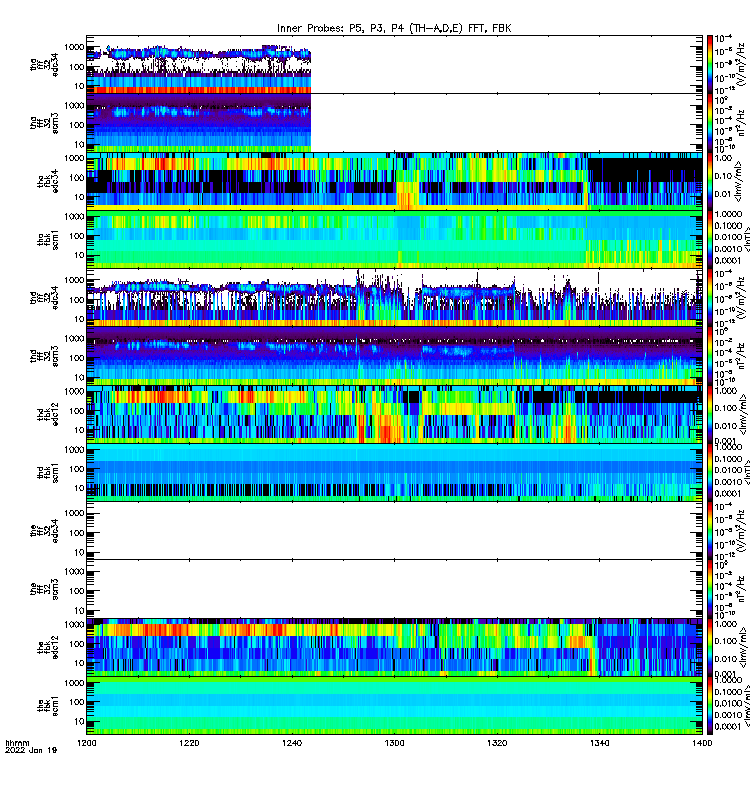Click the 'hhmm' axis unit label
Viewport: 750px width, 800px height.
[x=17, y=743]
